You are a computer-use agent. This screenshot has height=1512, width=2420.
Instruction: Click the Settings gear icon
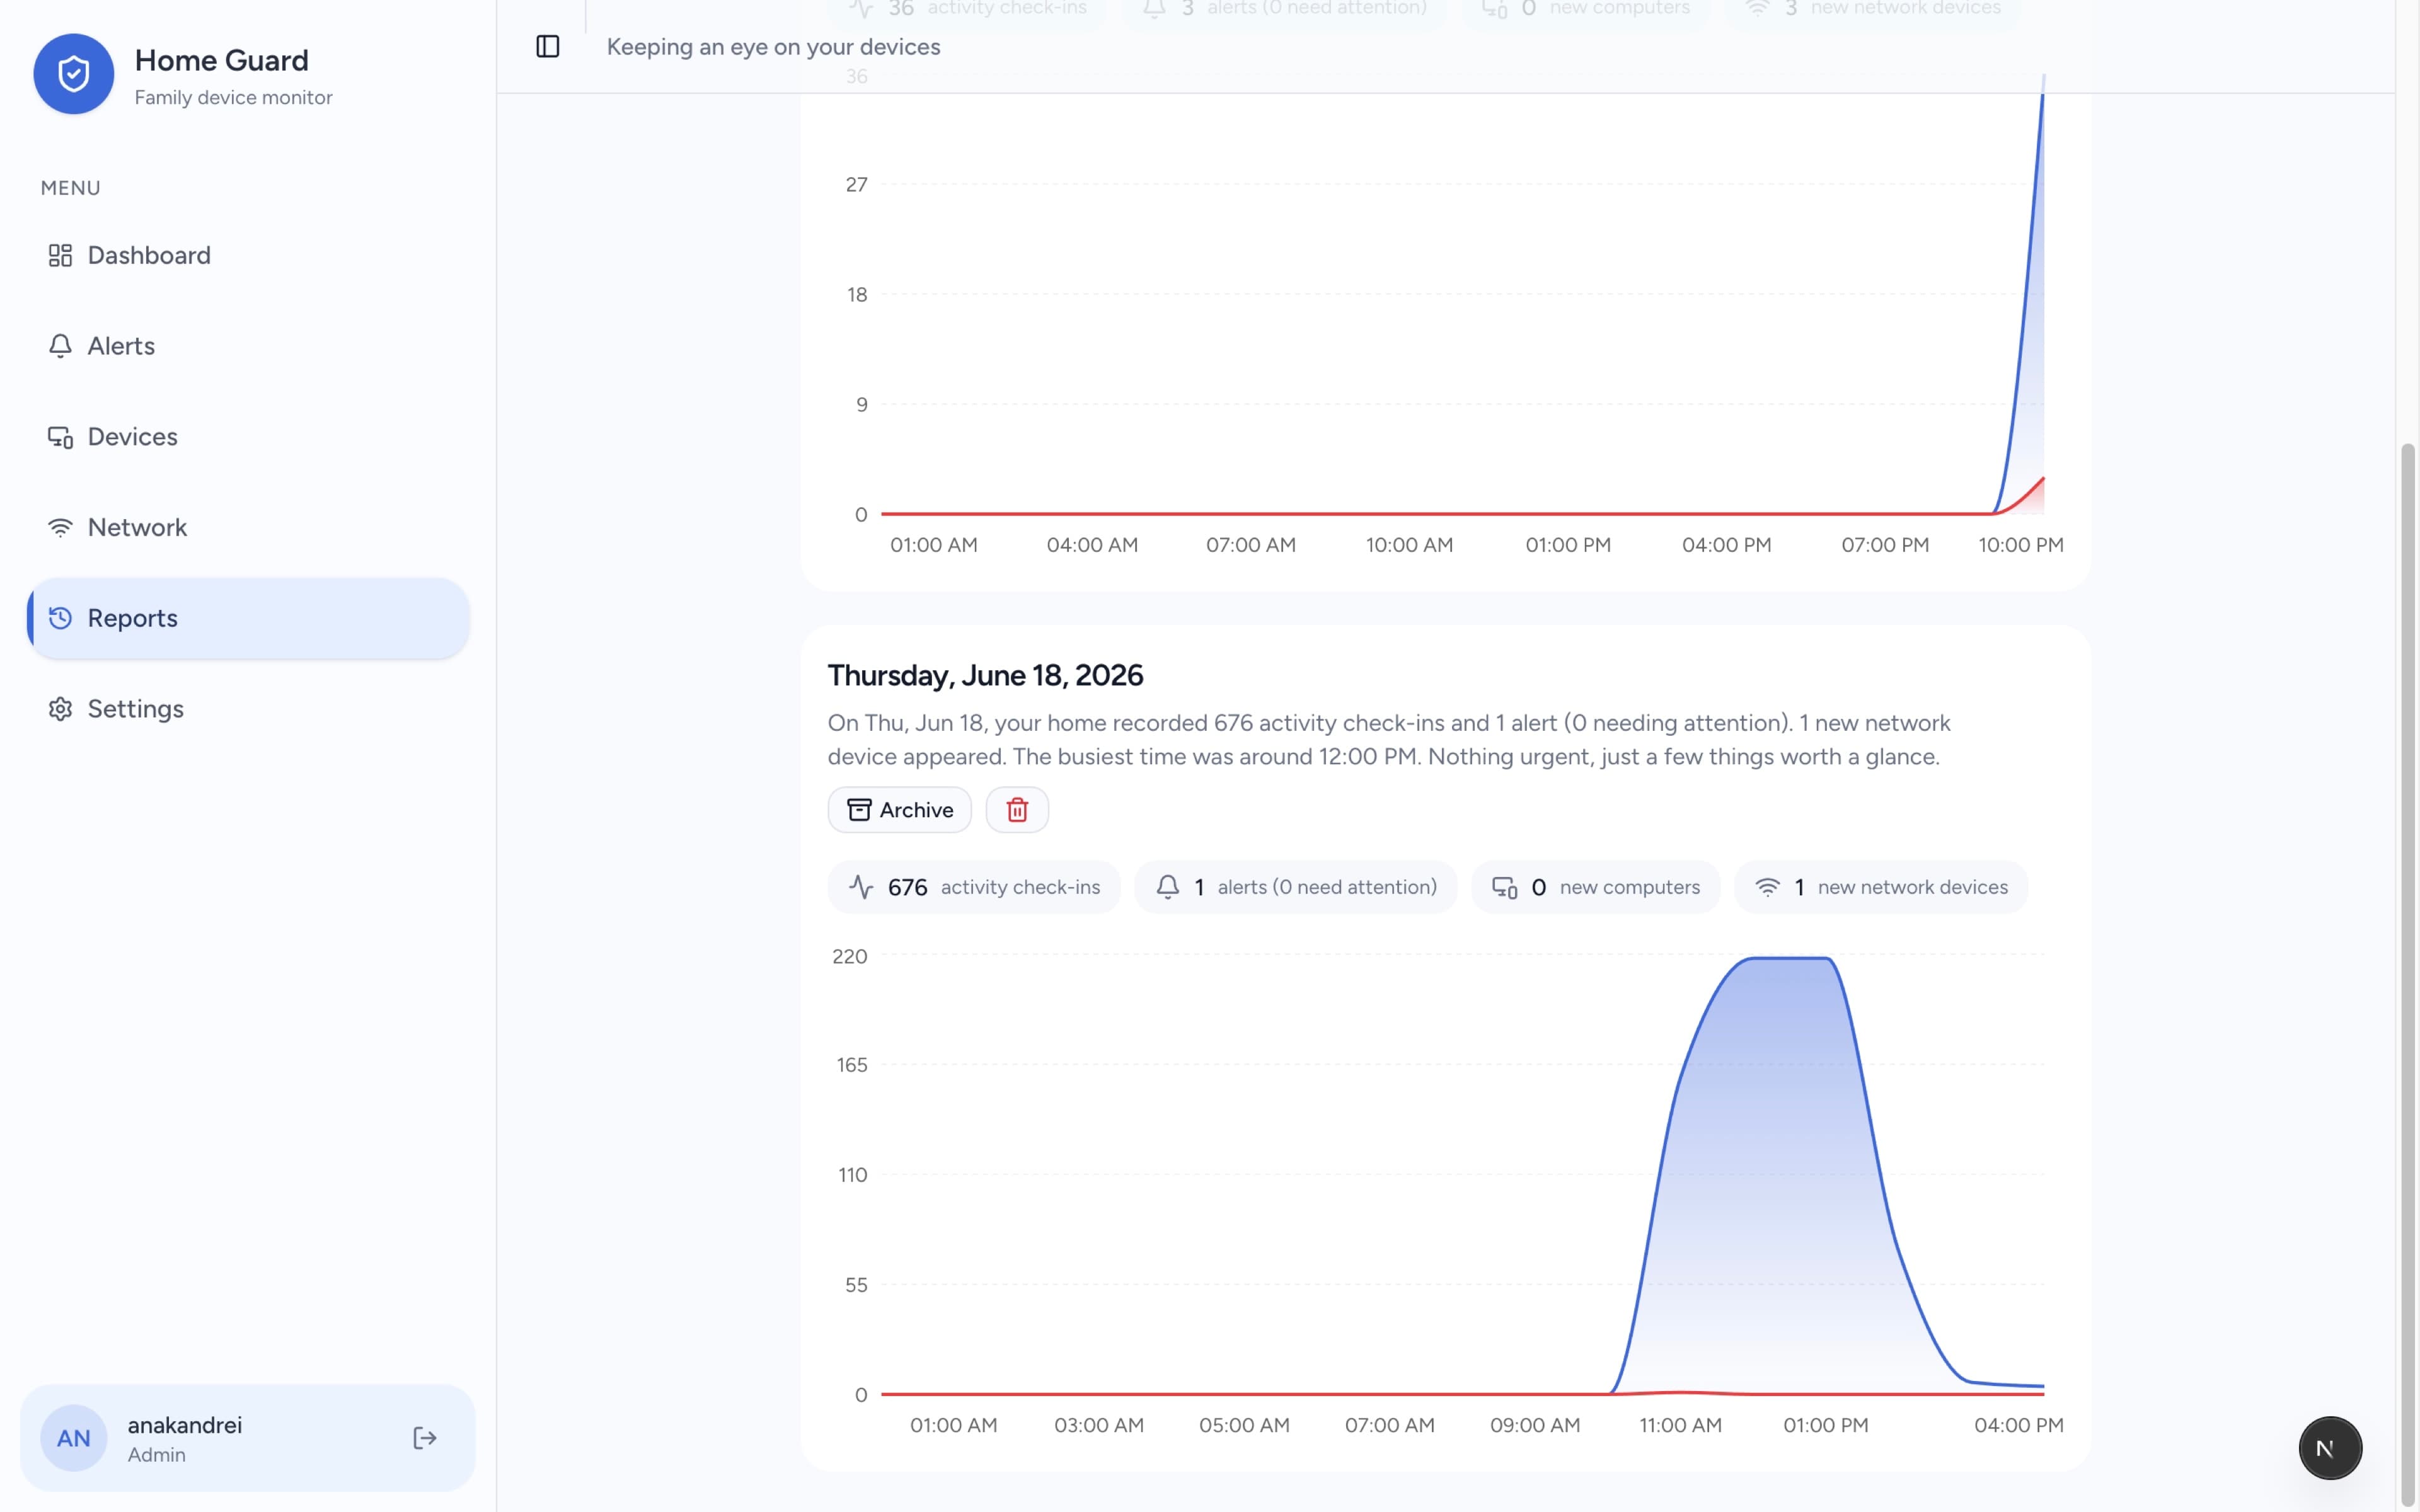pos(60,709)
